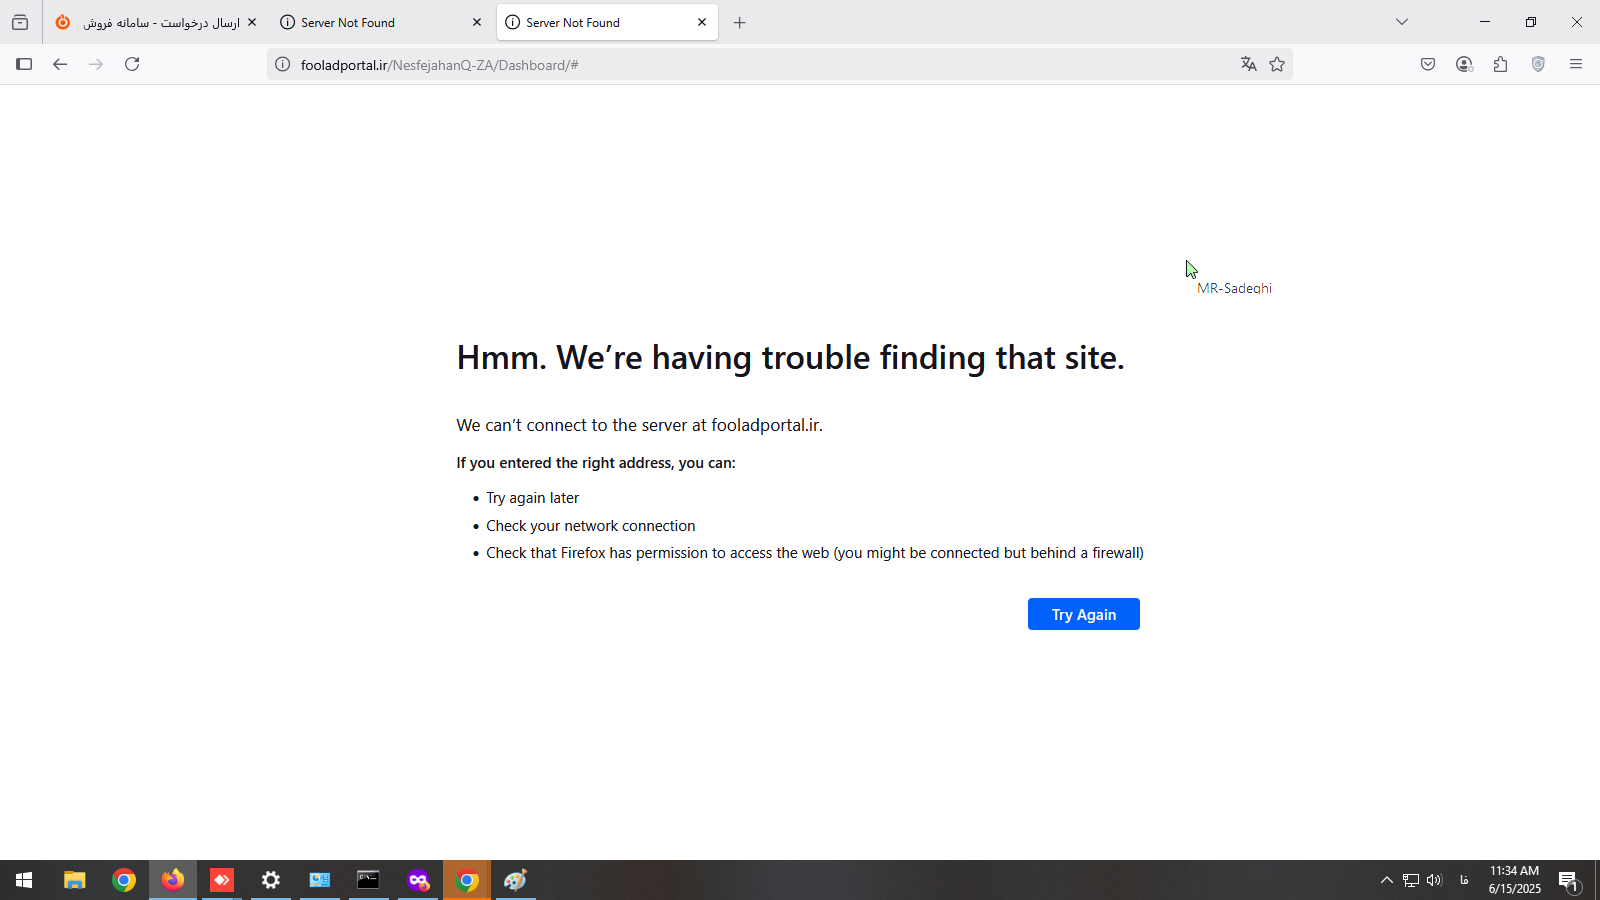Toggle the volume icon in system tray
Screen dimensions: 1600x900
[x=1434, y=880]
